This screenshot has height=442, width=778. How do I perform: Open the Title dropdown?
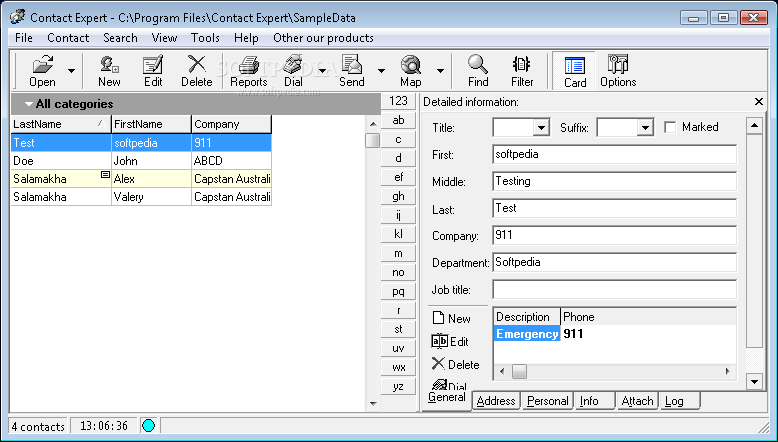click(541, 128)
